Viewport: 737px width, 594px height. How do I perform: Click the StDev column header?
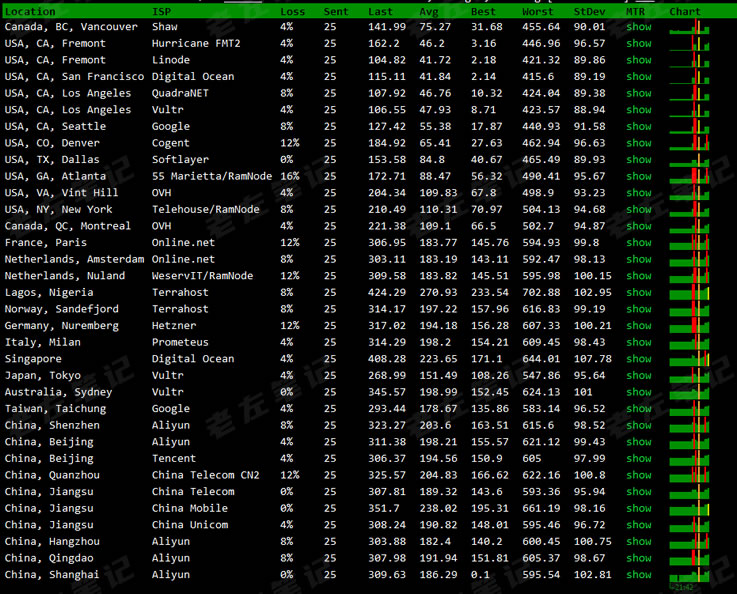coord(589,12)
